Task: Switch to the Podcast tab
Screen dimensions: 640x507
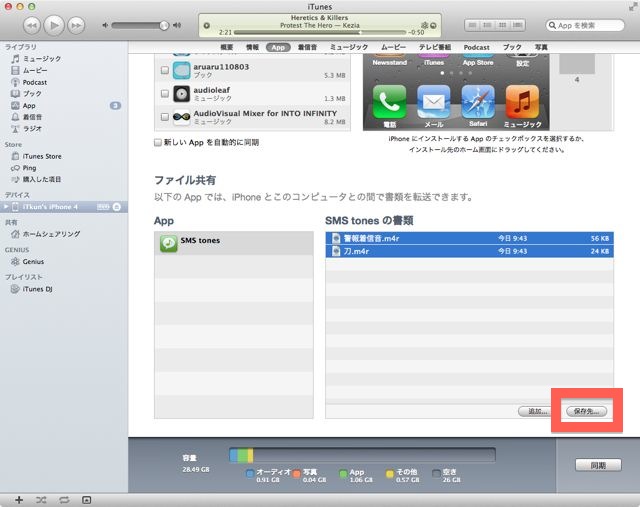Action: coord(476,47)
